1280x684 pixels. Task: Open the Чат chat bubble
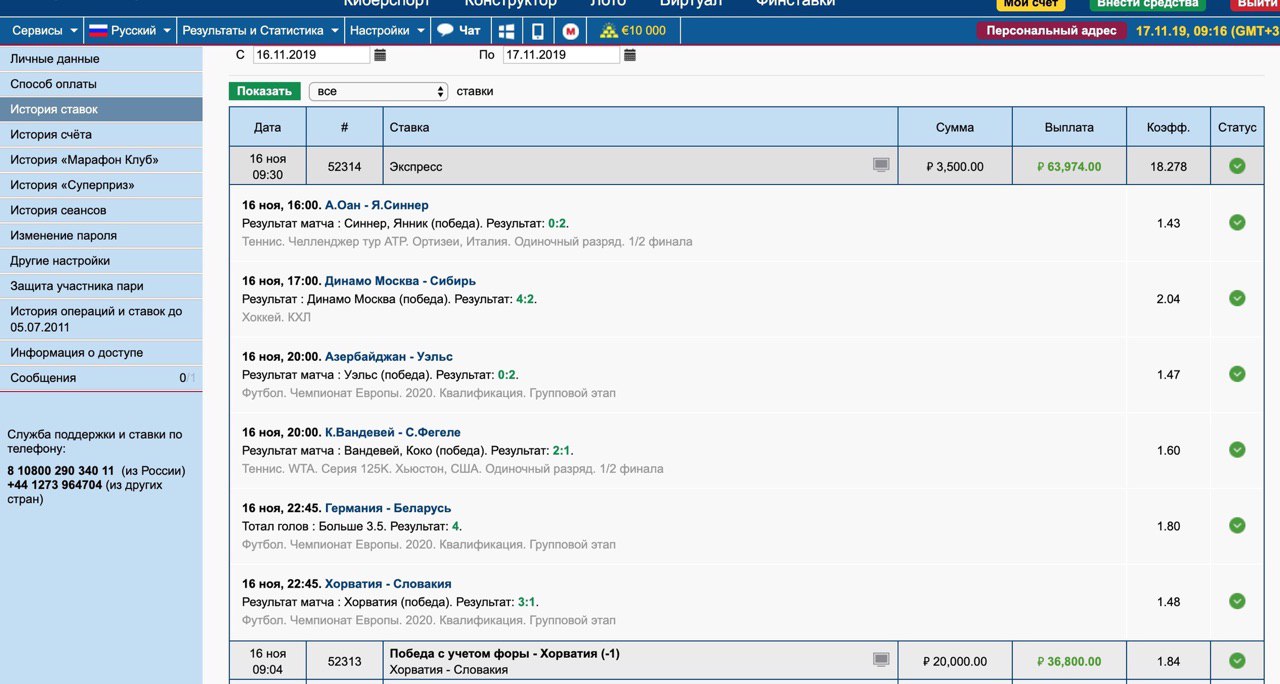click(459, 31)
